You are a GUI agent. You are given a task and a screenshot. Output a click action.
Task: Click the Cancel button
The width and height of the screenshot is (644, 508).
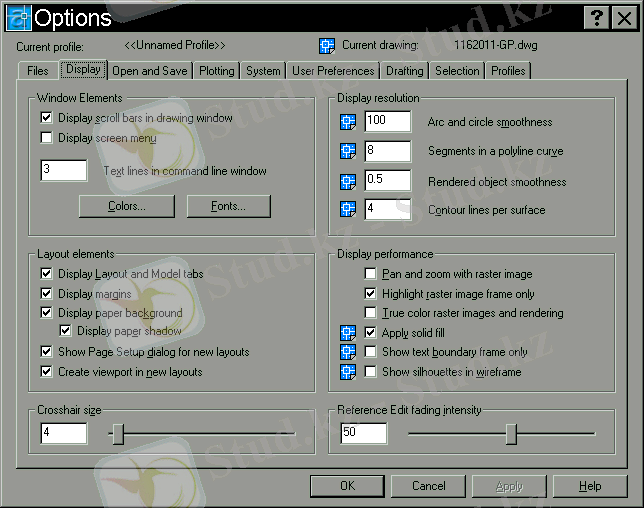pos(428,486)
